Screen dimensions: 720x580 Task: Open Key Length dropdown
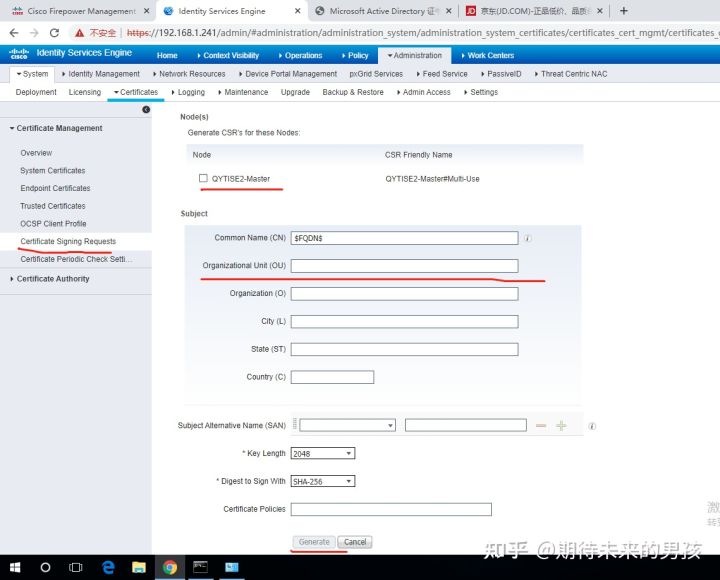(x=323, y=454)
